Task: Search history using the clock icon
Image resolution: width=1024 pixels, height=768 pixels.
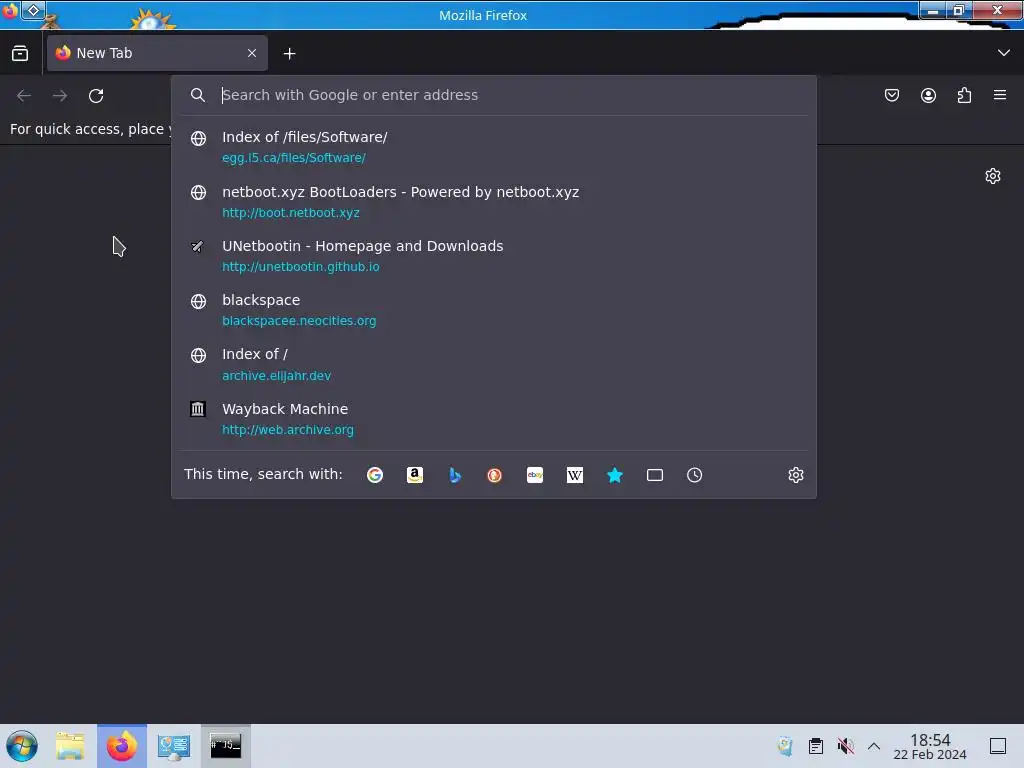Action: pos(694,475)
